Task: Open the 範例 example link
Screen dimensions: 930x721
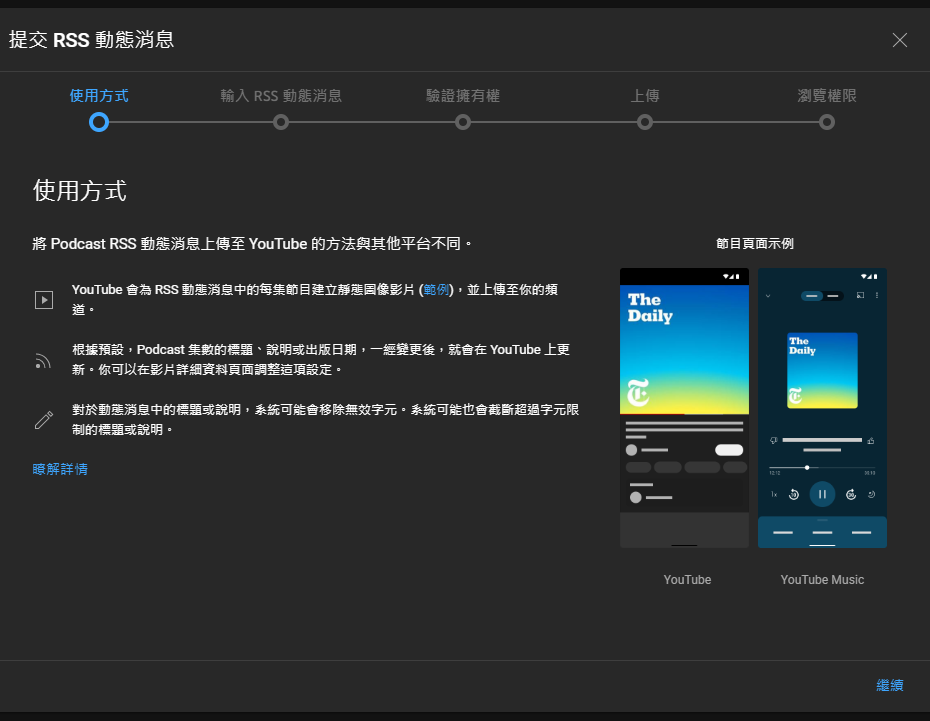Action: (x=436, y=289)
